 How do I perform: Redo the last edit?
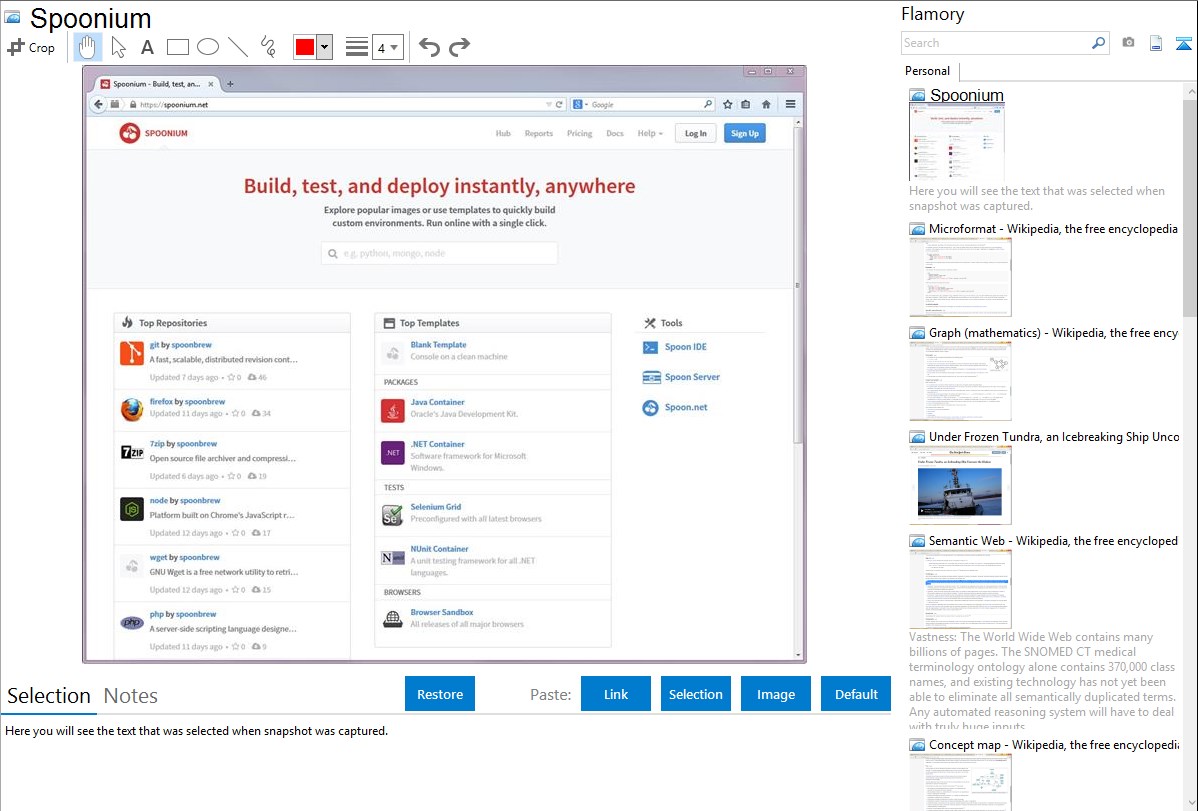coord(459,47)
